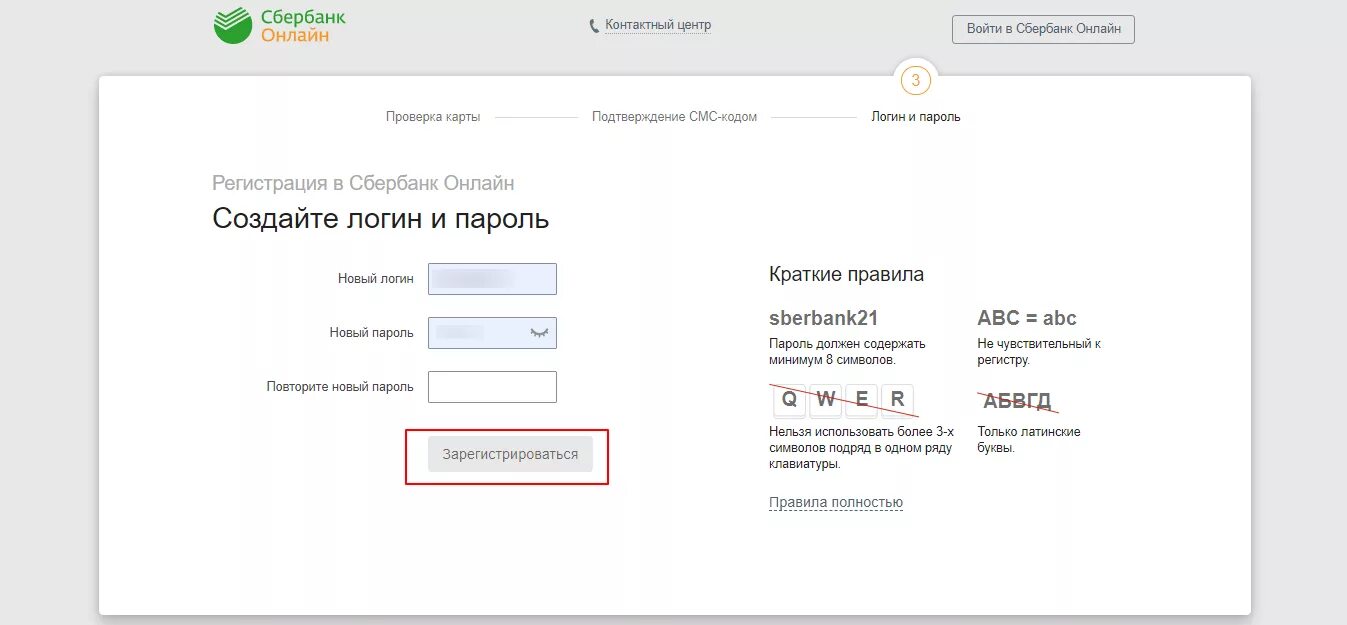Click the Зарегистрироваться button
The height and width of the screenshot is (625, 1347).
(x=510, y=454)
